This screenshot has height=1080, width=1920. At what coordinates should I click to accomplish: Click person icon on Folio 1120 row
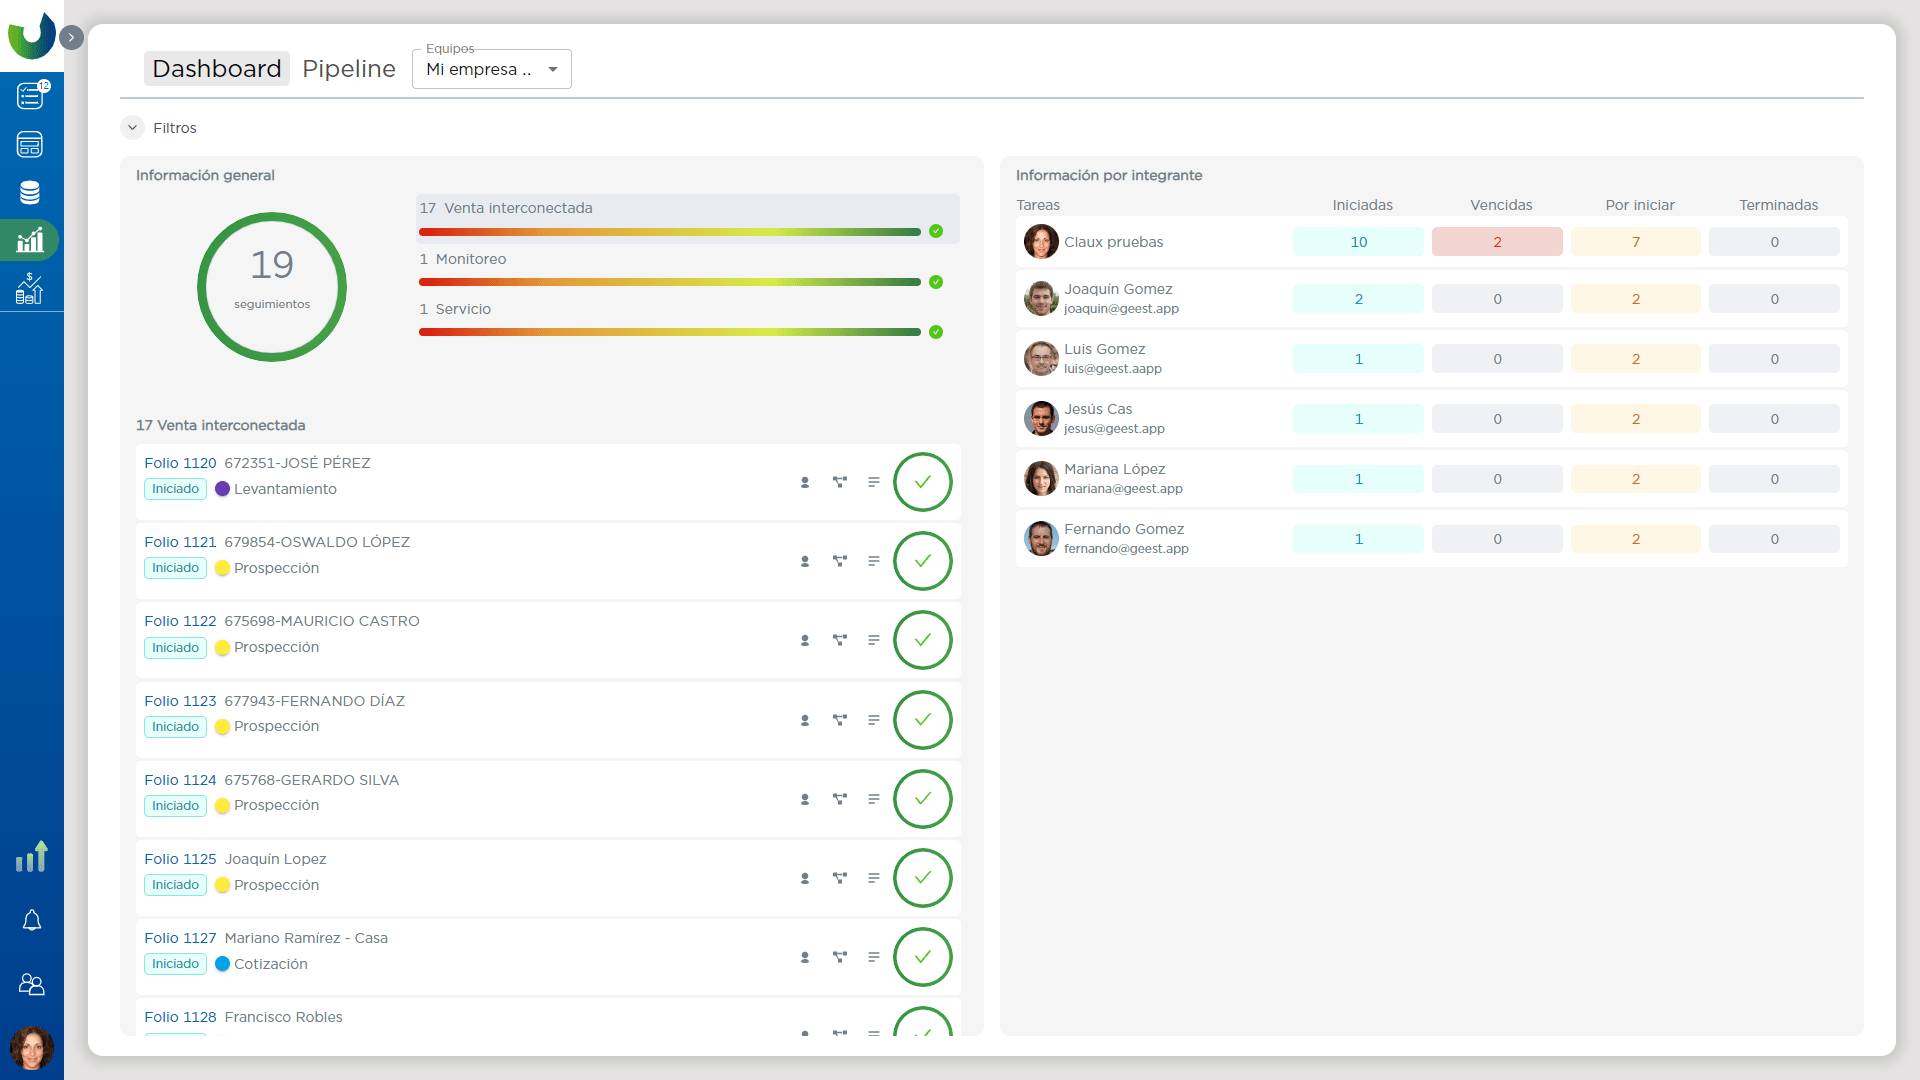pyautogui.click(x=805, y=482)
